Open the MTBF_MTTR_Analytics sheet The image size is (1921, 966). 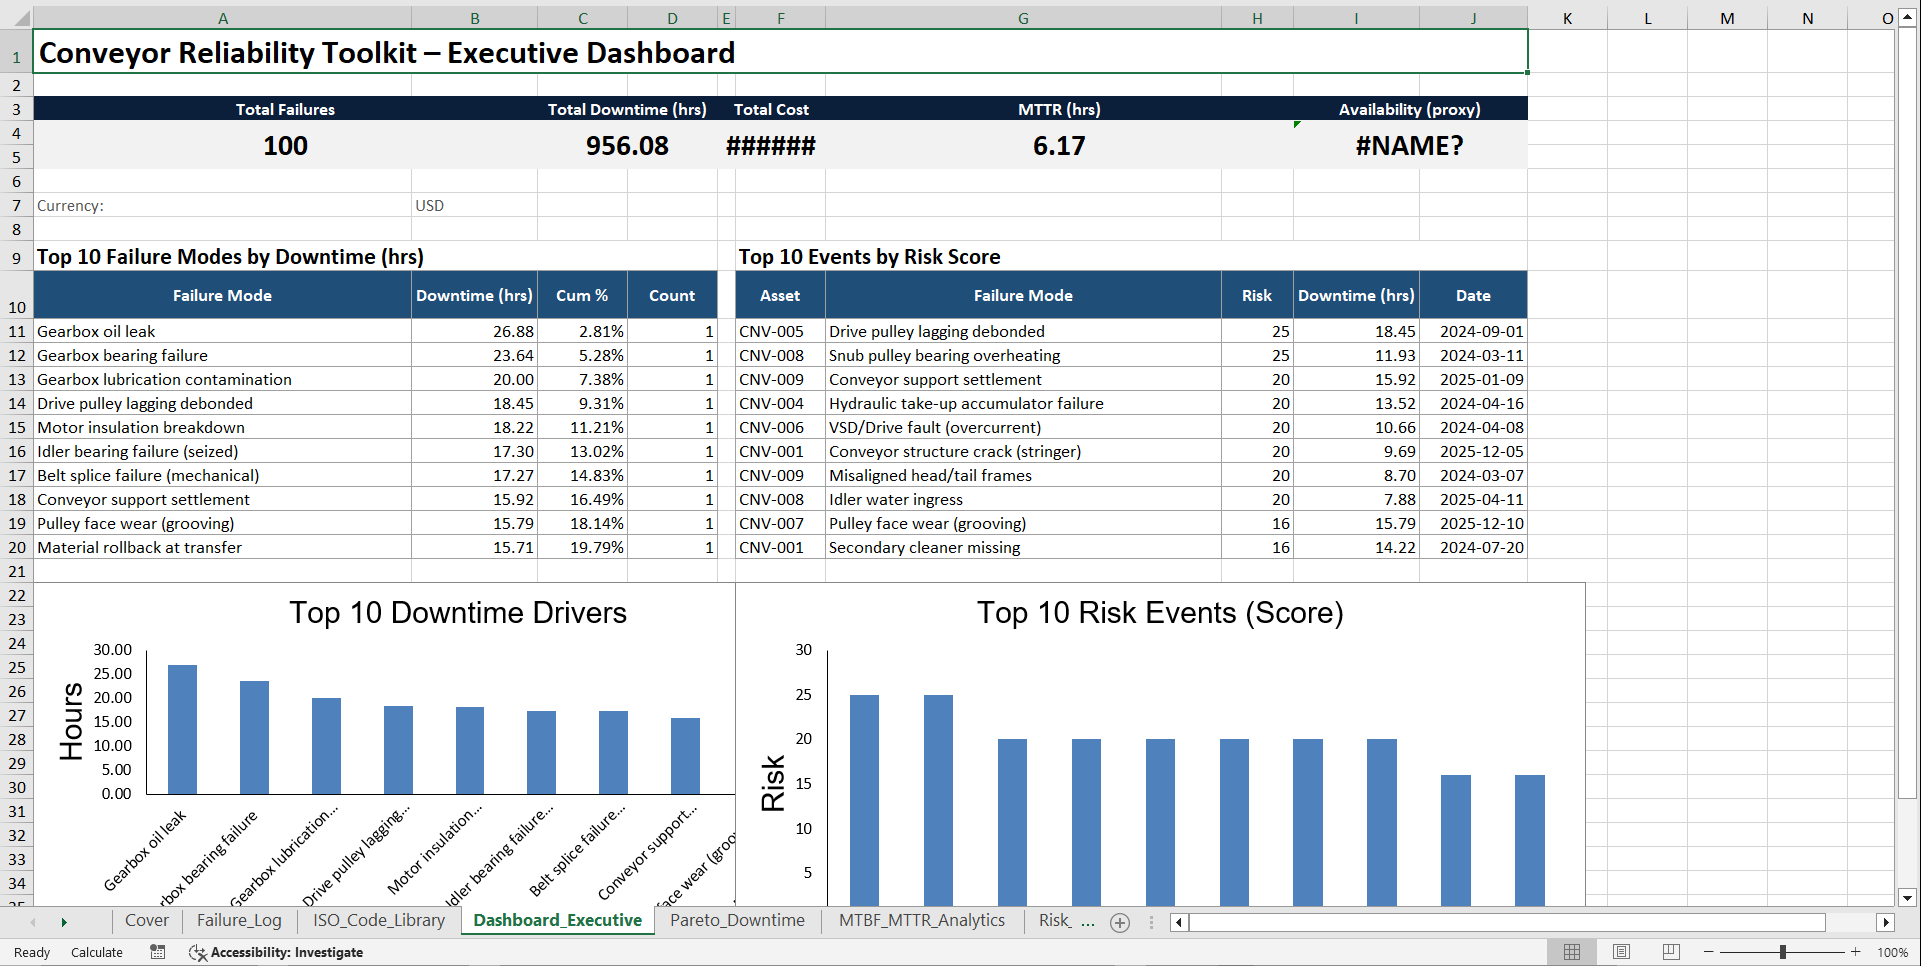[x=921, y=920]
